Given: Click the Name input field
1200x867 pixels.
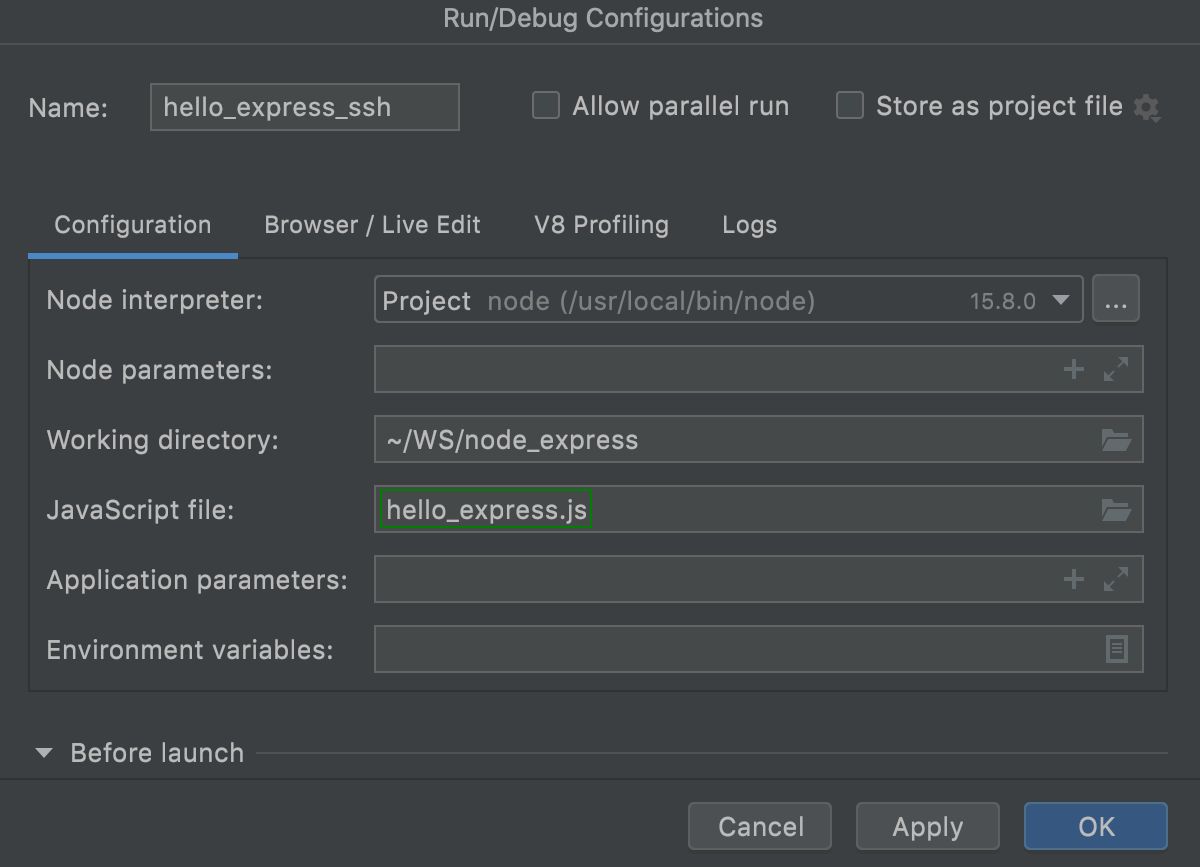Looking at the screenshot, I should point(304,107).
